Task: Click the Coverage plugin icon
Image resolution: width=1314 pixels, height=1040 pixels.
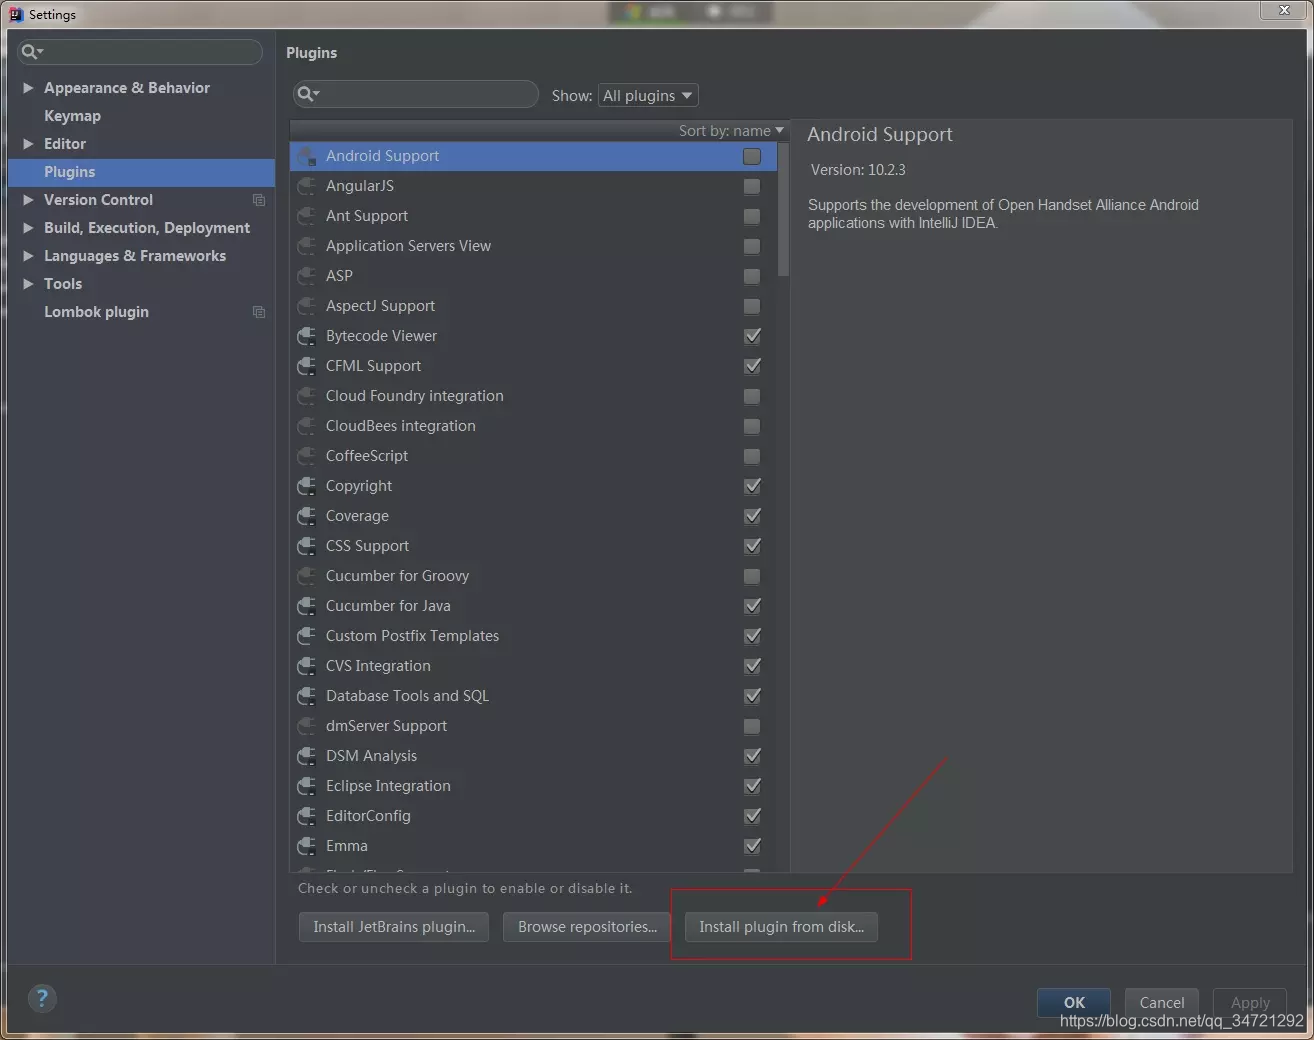Action: 307,516
